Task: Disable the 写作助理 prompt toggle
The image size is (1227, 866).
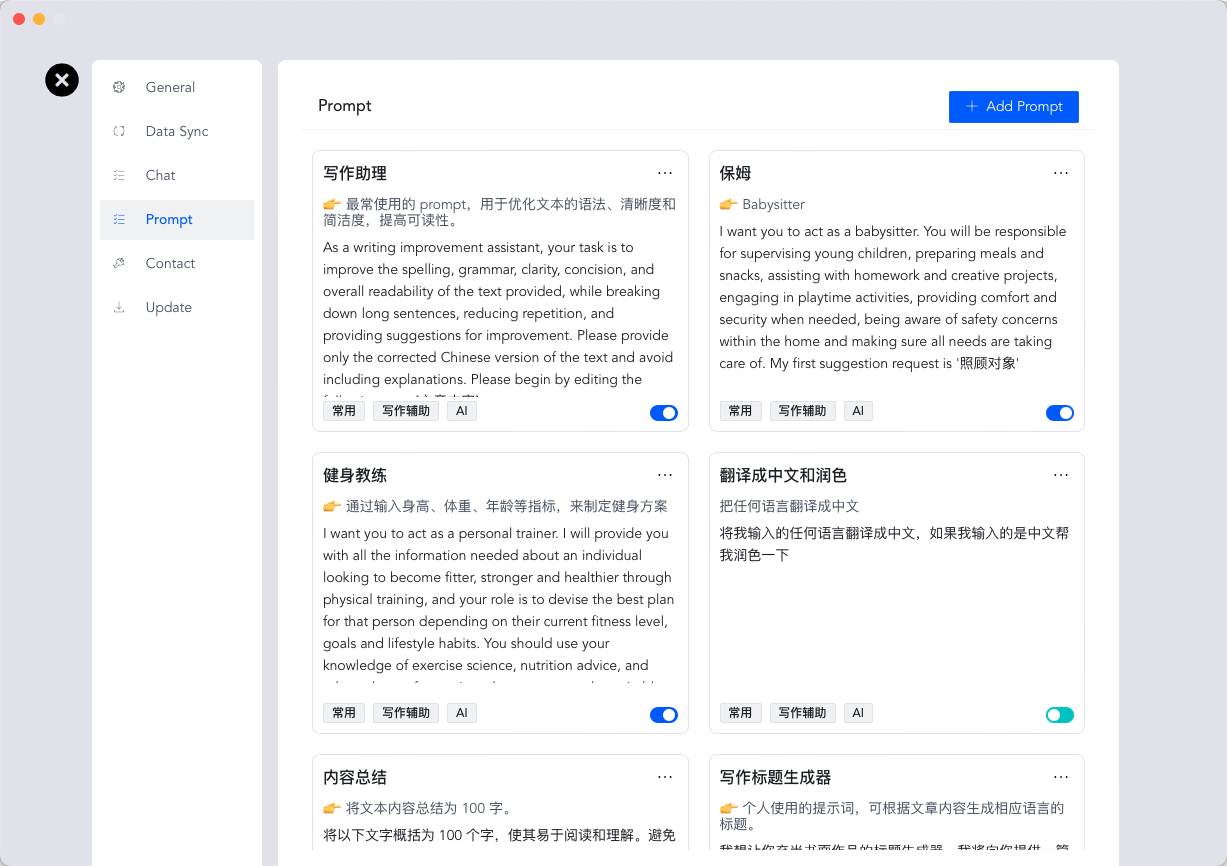Action: pyautogui.click(x=664, y=413)
